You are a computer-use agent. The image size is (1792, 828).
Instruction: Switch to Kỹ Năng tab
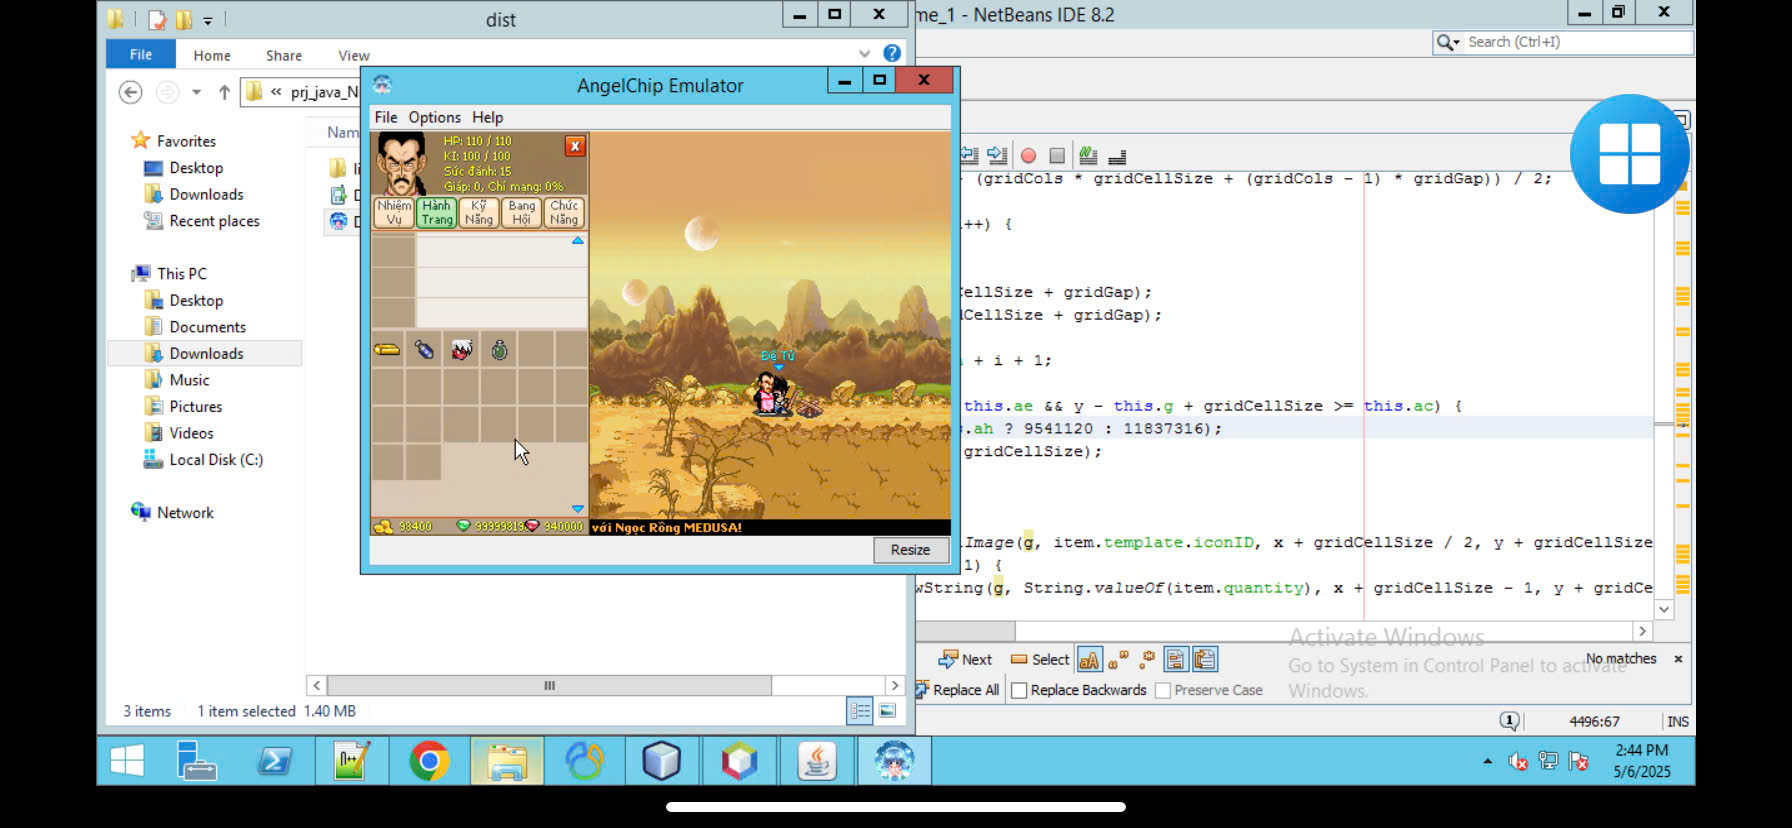pyautogui.click(x=479, y=212)
